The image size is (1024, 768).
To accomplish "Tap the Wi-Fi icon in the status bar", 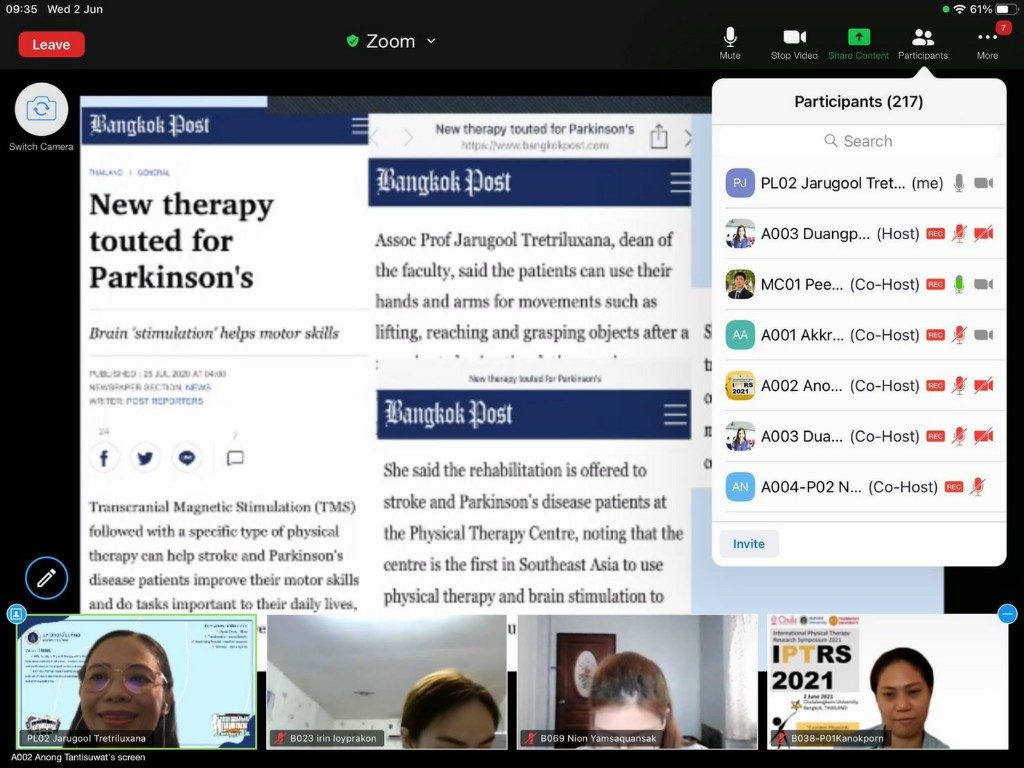I will coord(959,9).
